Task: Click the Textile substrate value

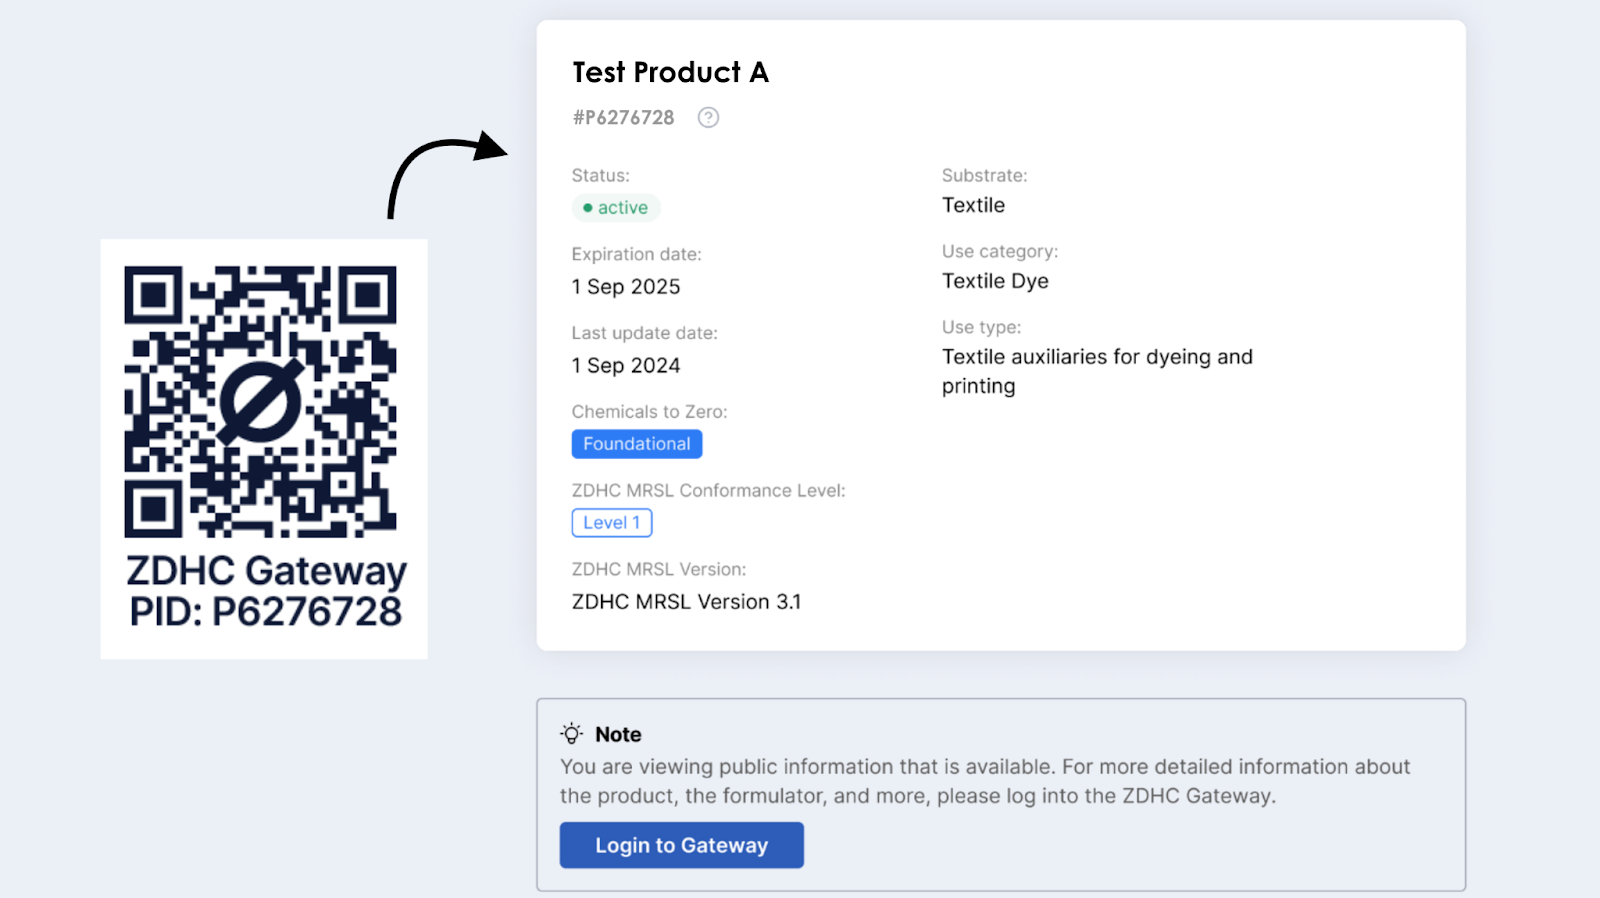Action: click(973, 205)
